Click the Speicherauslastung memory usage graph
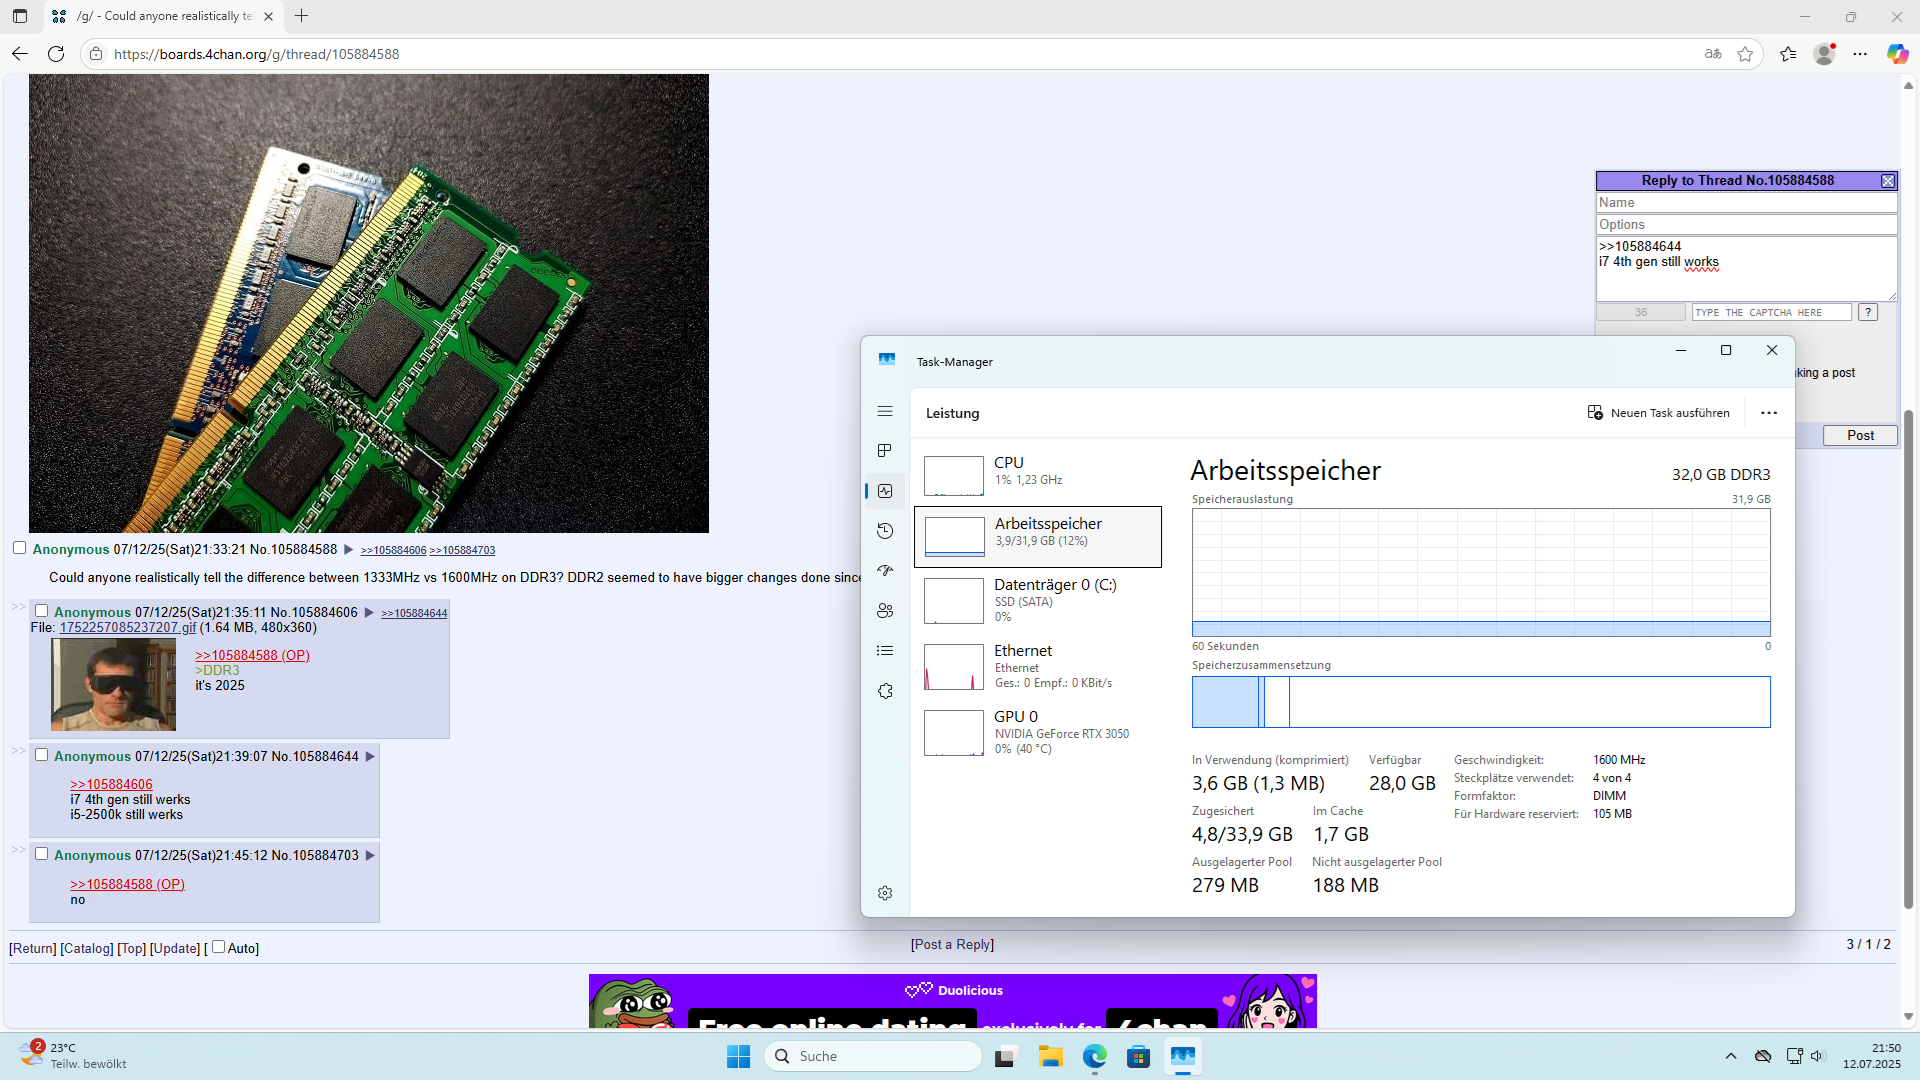This screenshot has height=1080, width=1920. pyautogui.click(x=1481, y=572)
